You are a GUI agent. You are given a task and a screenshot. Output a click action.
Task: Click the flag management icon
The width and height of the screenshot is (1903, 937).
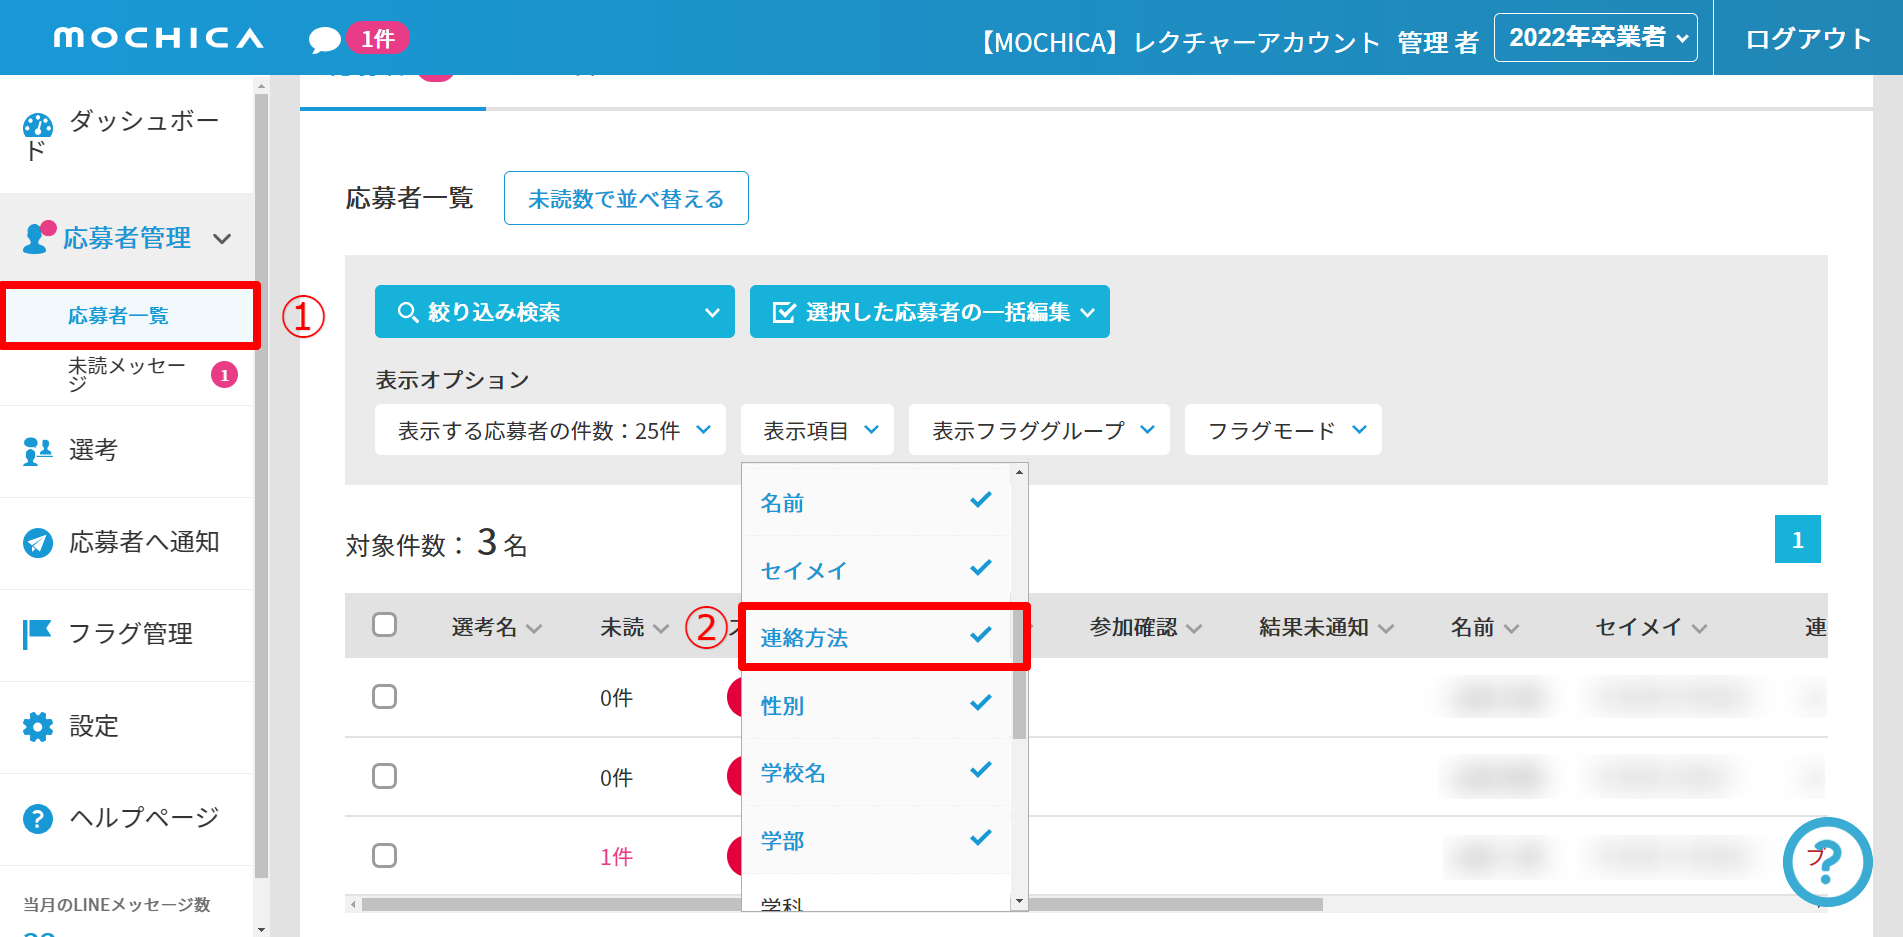click(38, 634)
